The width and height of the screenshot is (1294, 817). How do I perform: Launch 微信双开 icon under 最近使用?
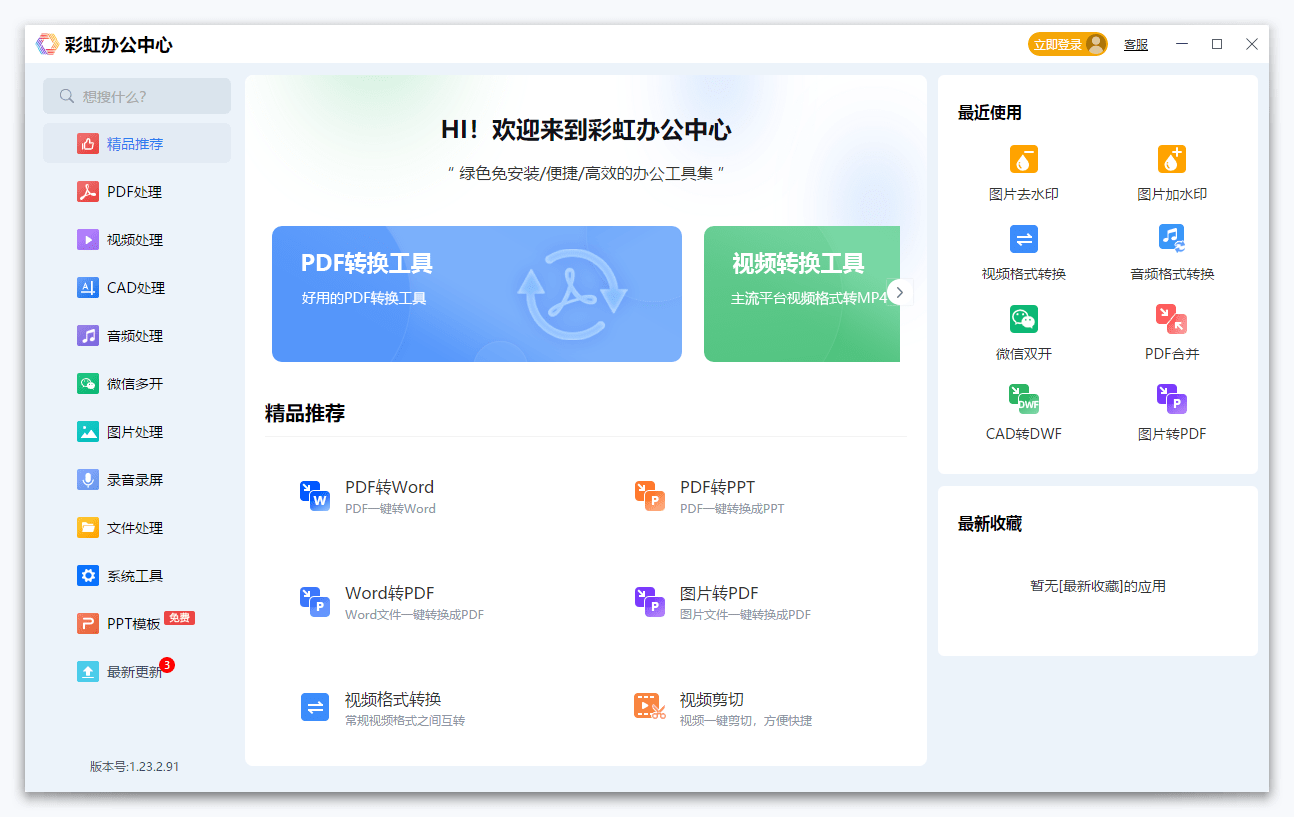coord(1024,319)
